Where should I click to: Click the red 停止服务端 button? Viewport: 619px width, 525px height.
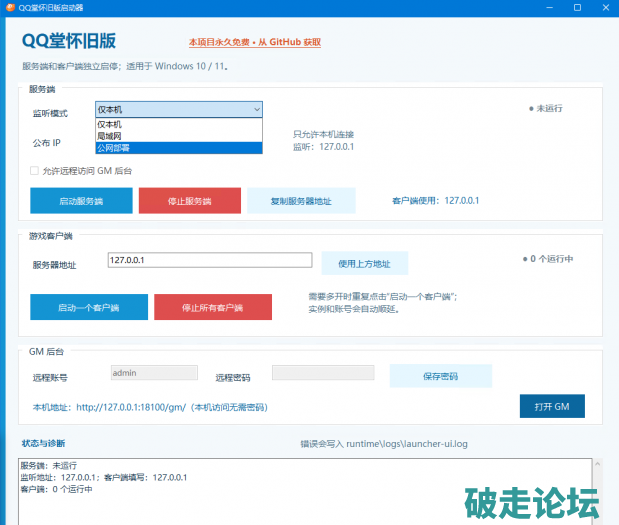pyautogui.click(x=190, y=201)
